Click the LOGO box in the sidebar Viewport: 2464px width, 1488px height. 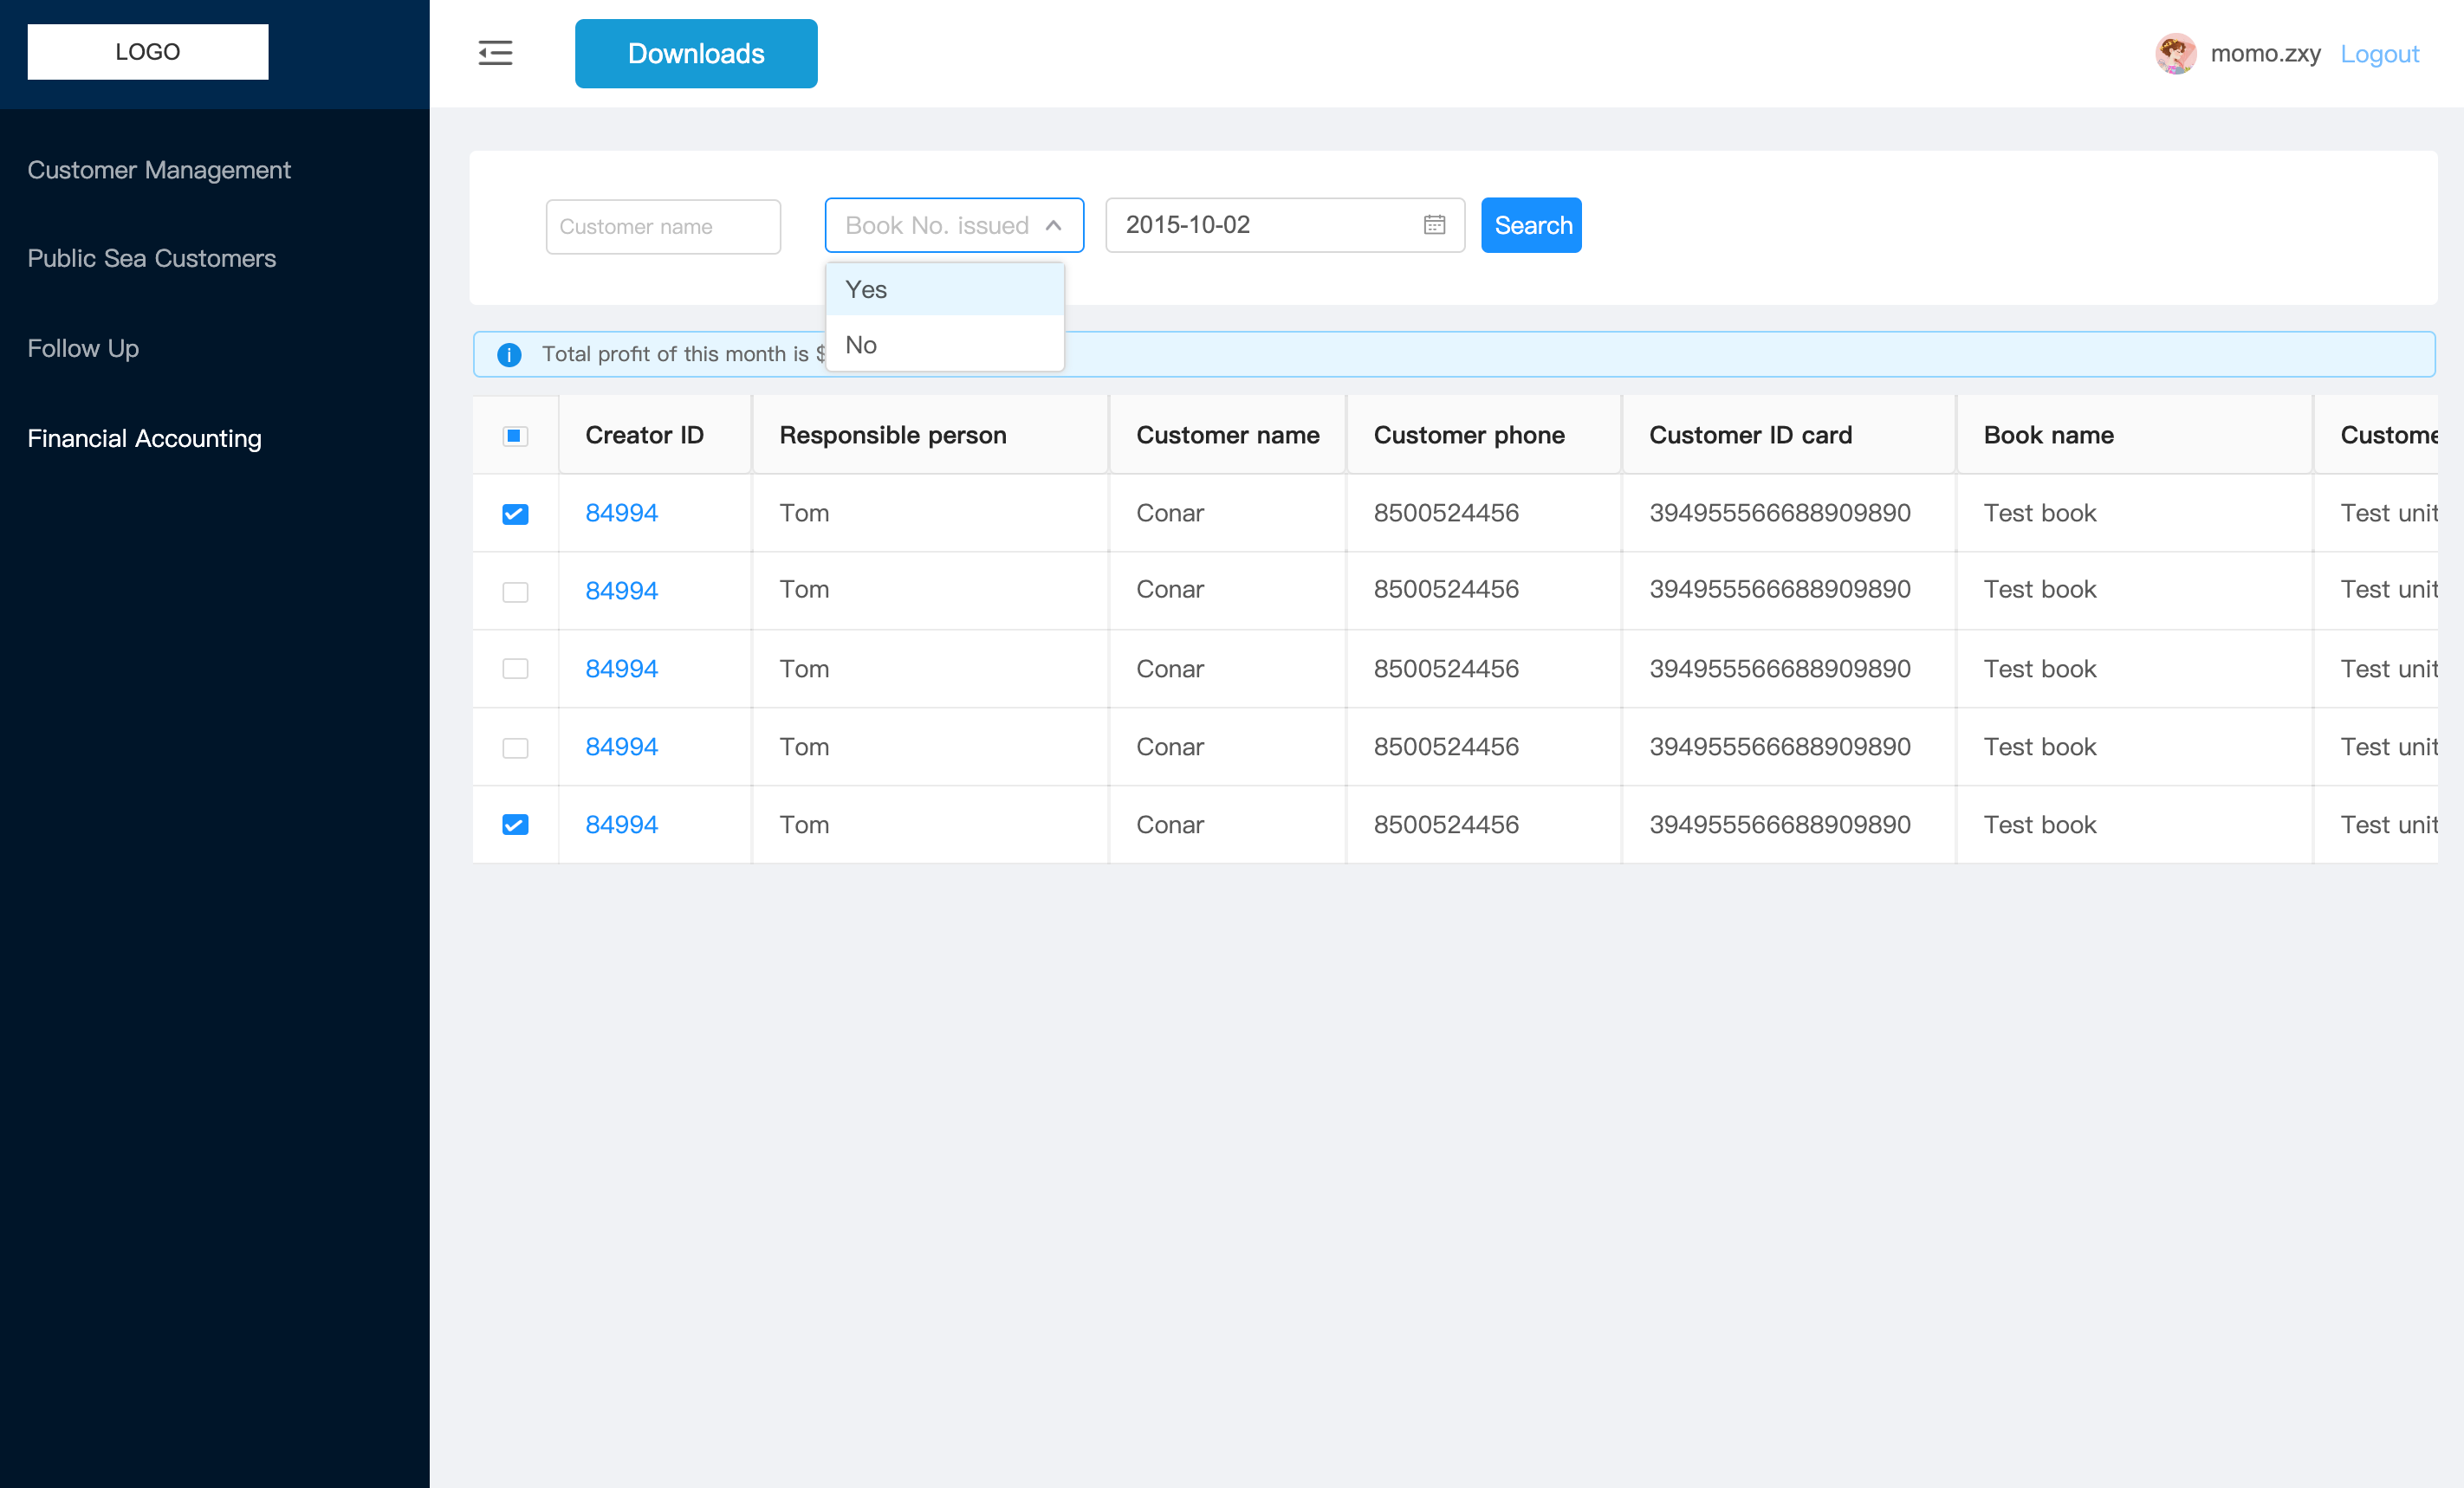pyautogui.click(x=148, y=52)
